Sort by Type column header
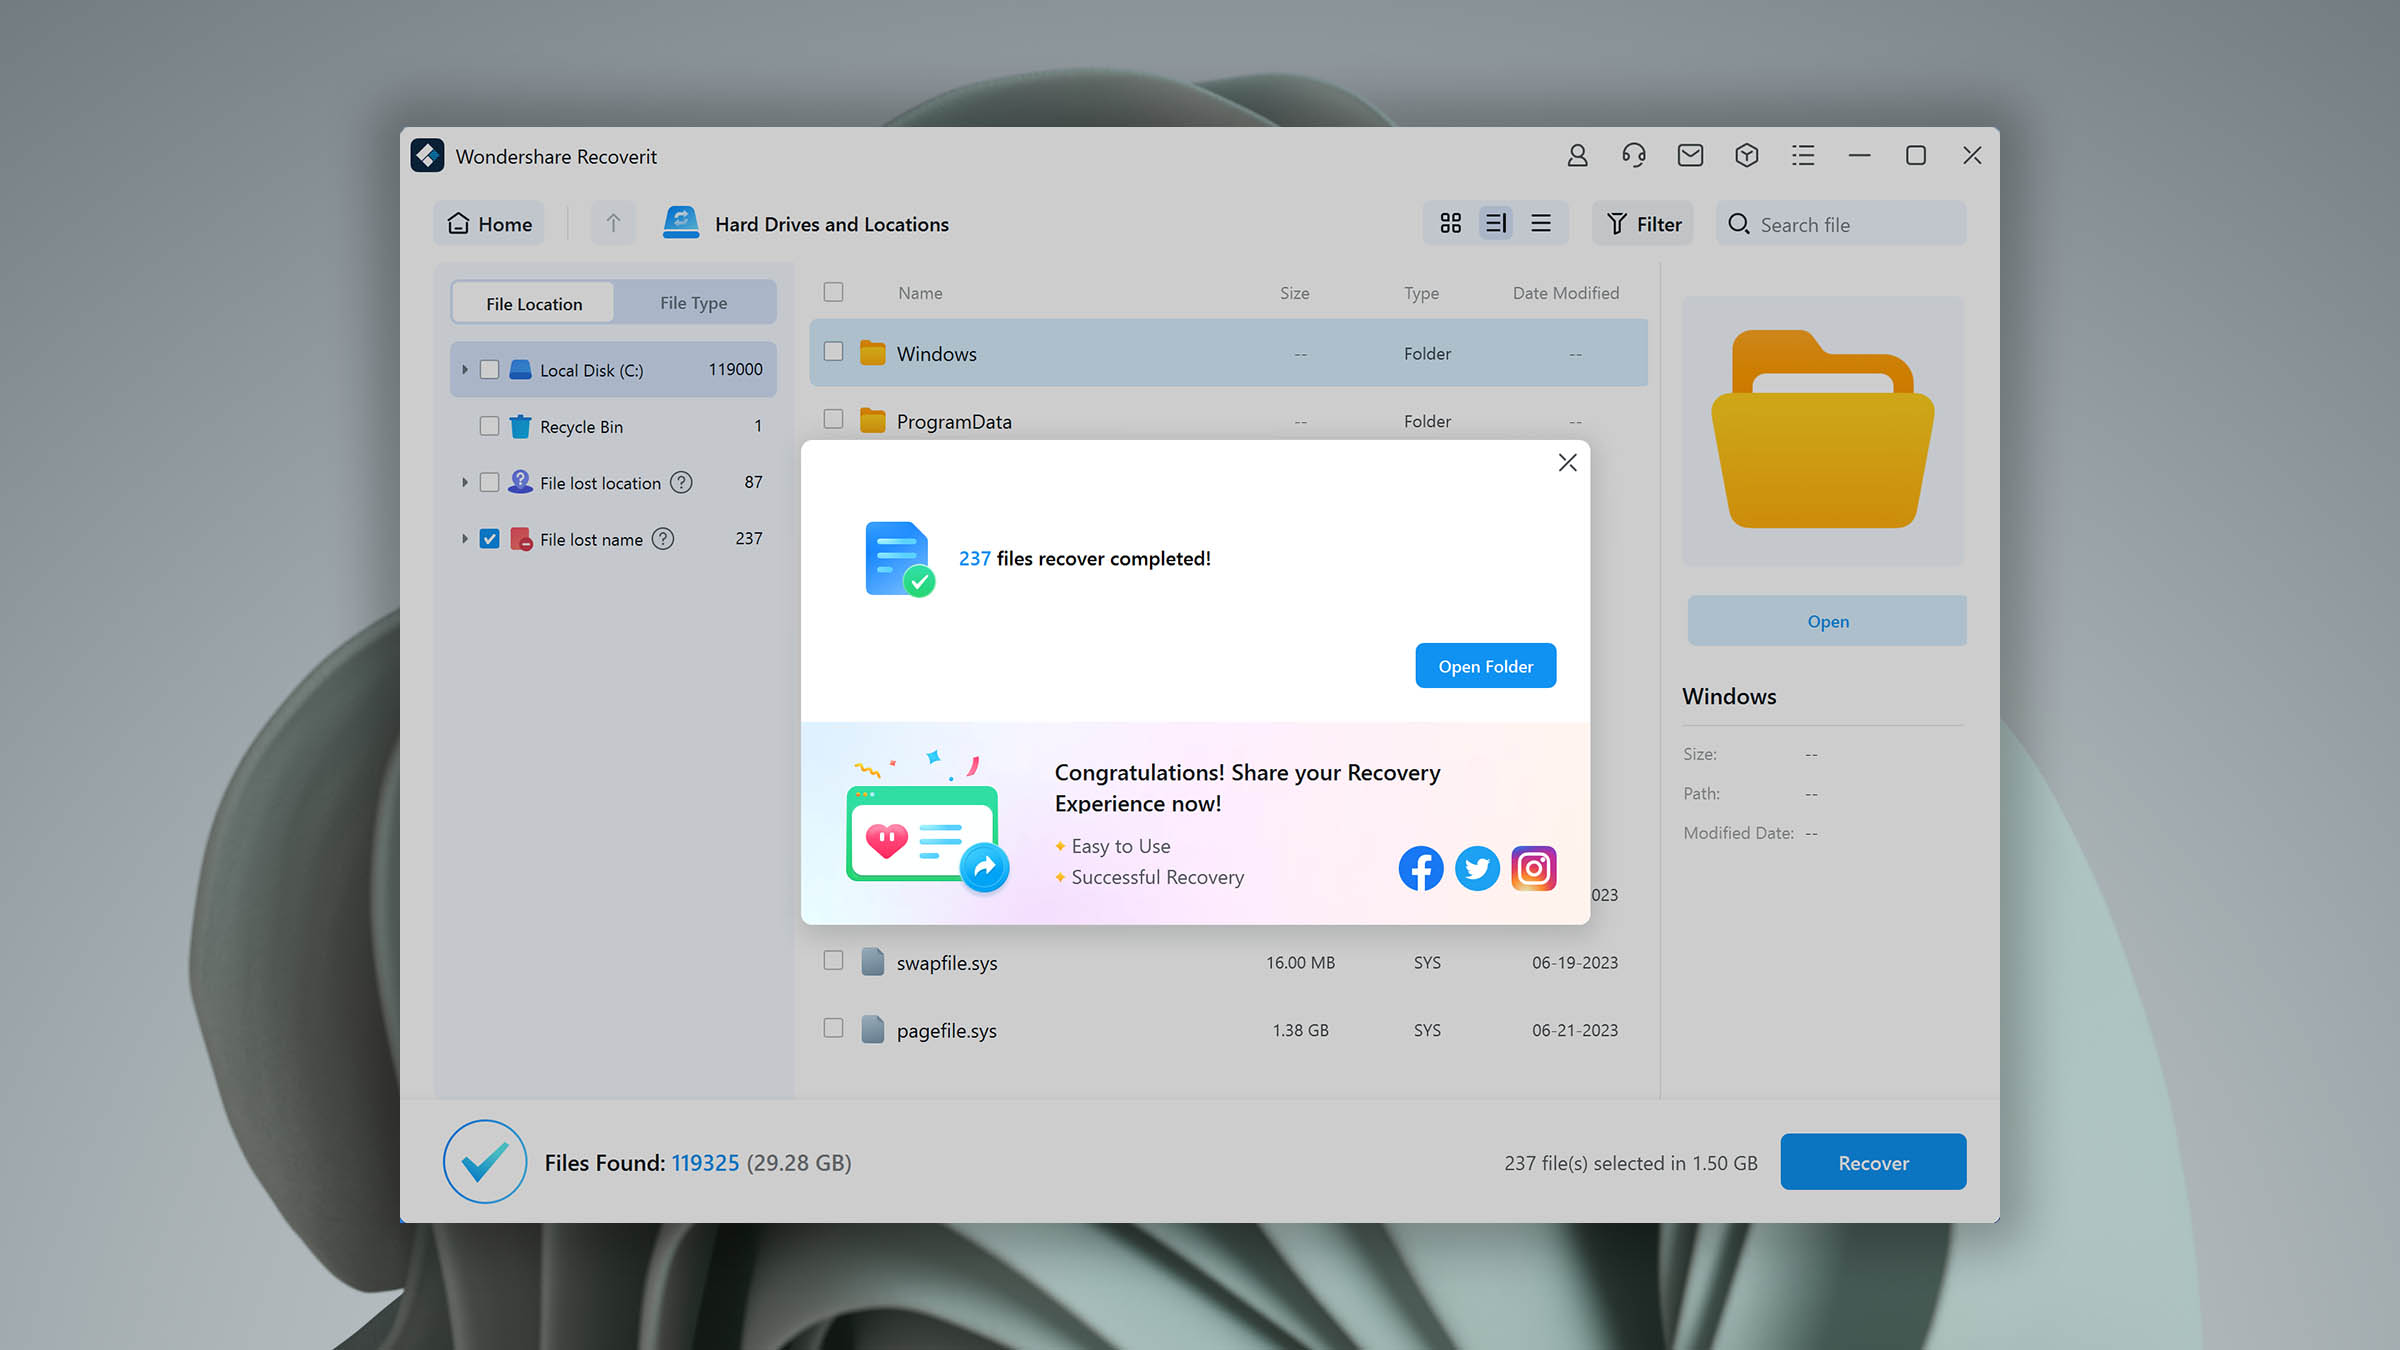The width and height of the screenshot is (2400, 1350). (1421, 293)
